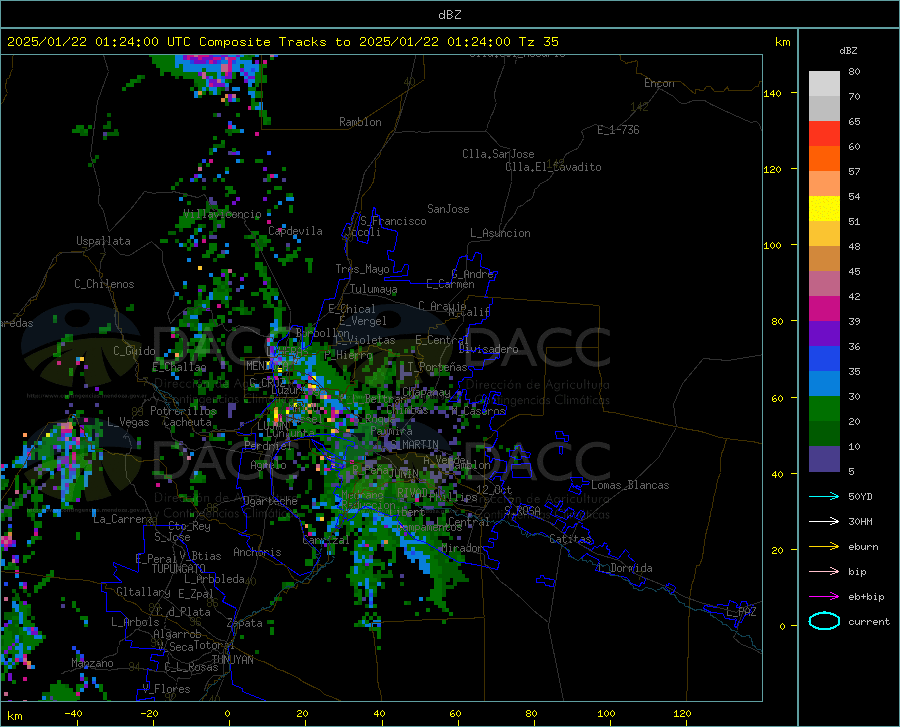The image size is (900, 727).
Task: Click the 45 dBZ pink-mauve swatch
Action: tap(824, 283)
